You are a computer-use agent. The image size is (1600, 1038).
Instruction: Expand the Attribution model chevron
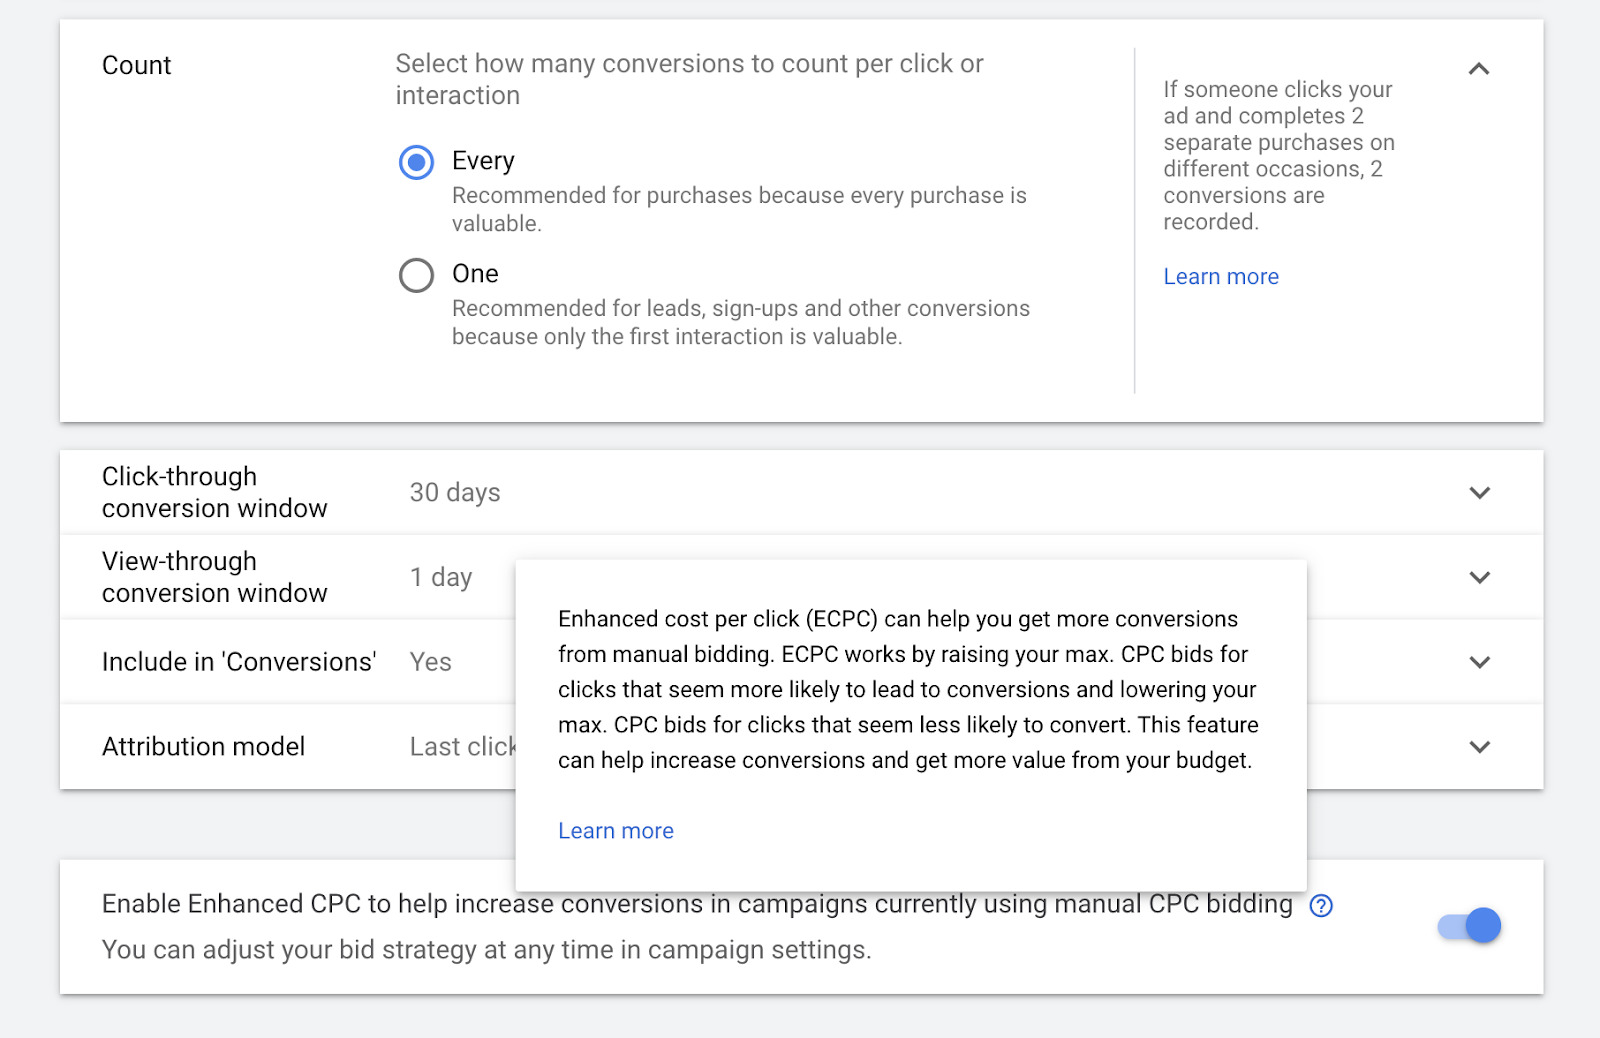[1479, 747]
